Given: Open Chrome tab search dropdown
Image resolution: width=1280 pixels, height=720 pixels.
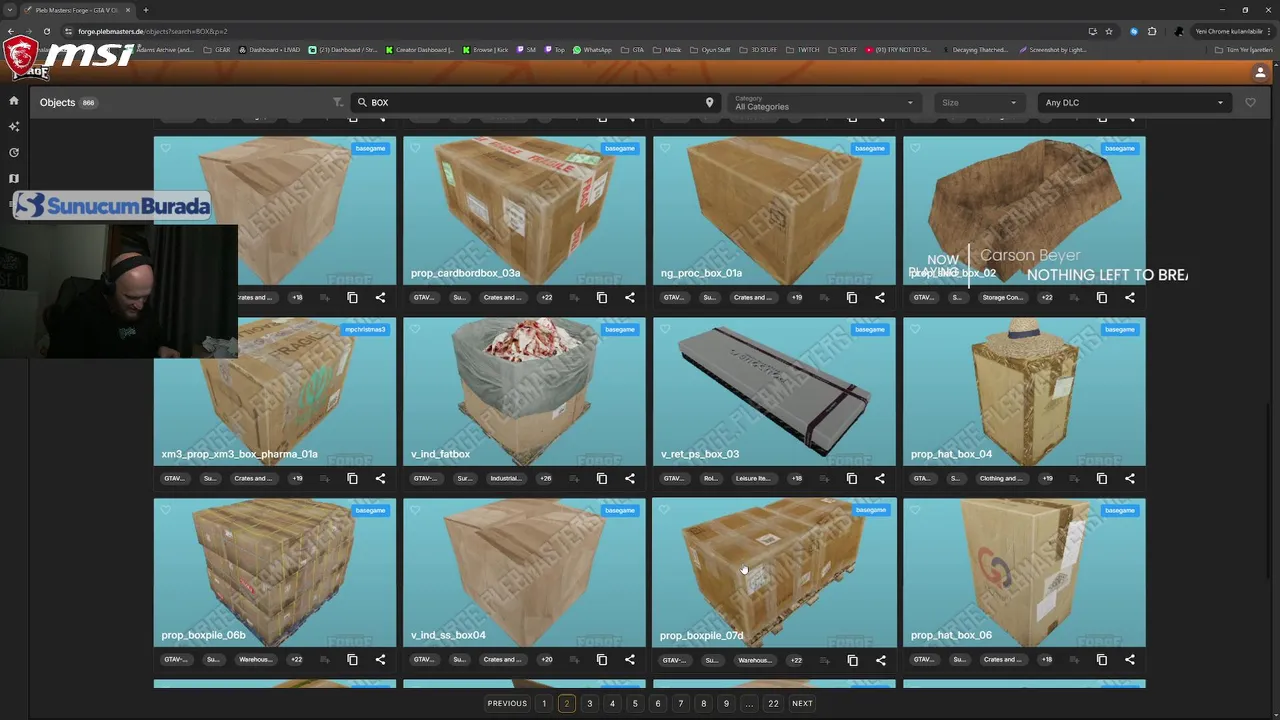Looking at the screenshot, I should coord(10,10).
